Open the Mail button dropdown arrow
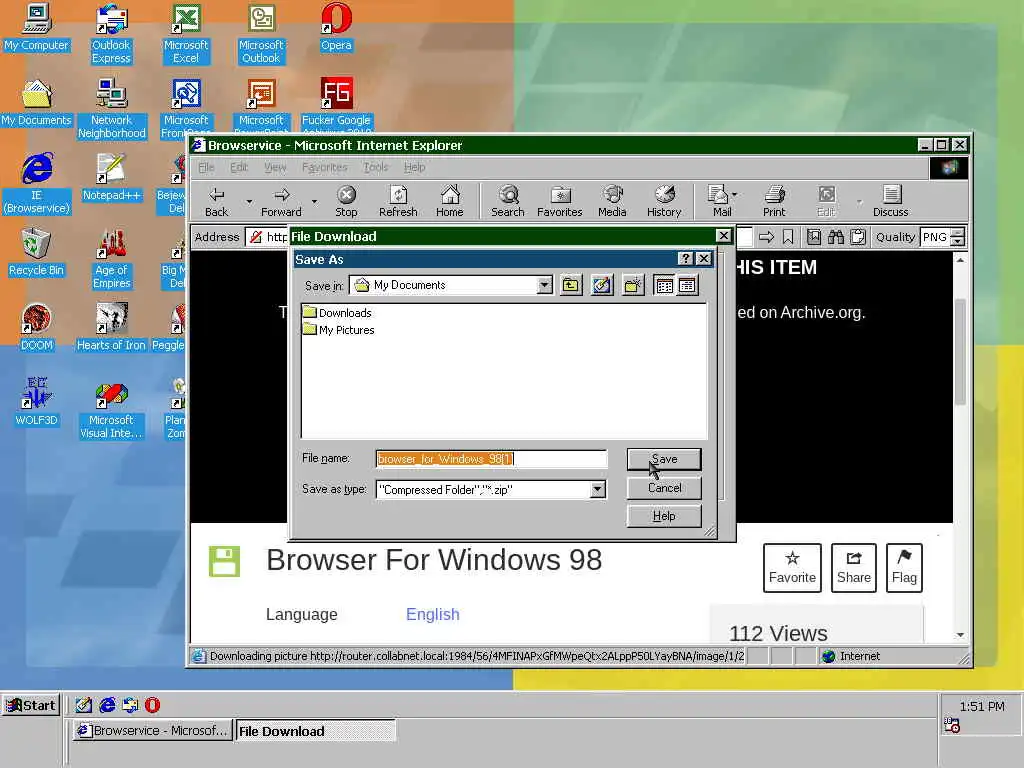The height and width of the screenshot is (768, 1024). 735,194
